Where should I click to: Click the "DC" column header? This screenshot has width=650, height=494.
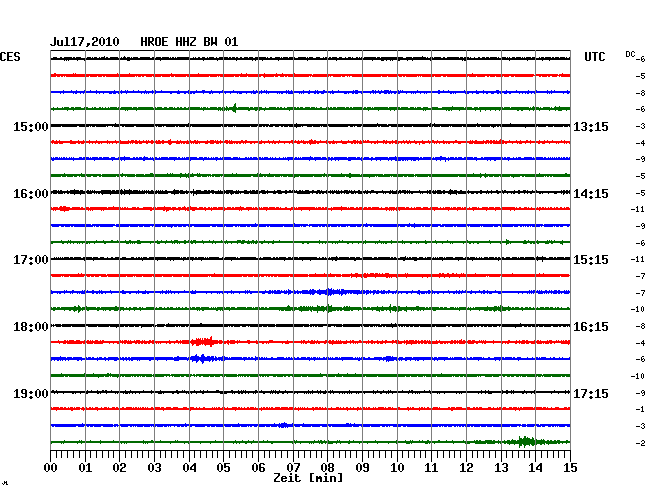point(630,54)
